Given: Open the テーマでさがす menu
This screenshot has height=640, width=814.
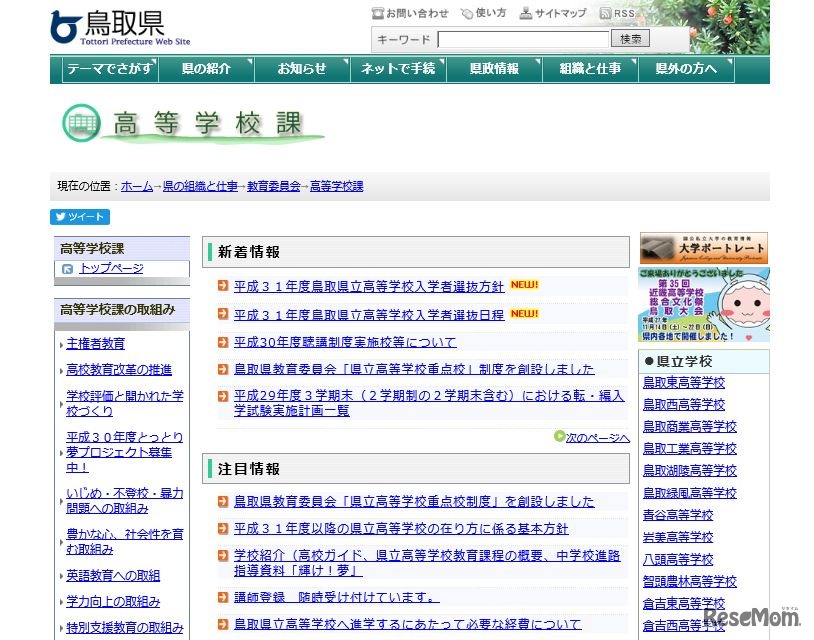Looking at the screenshot, I should (110, 69).
